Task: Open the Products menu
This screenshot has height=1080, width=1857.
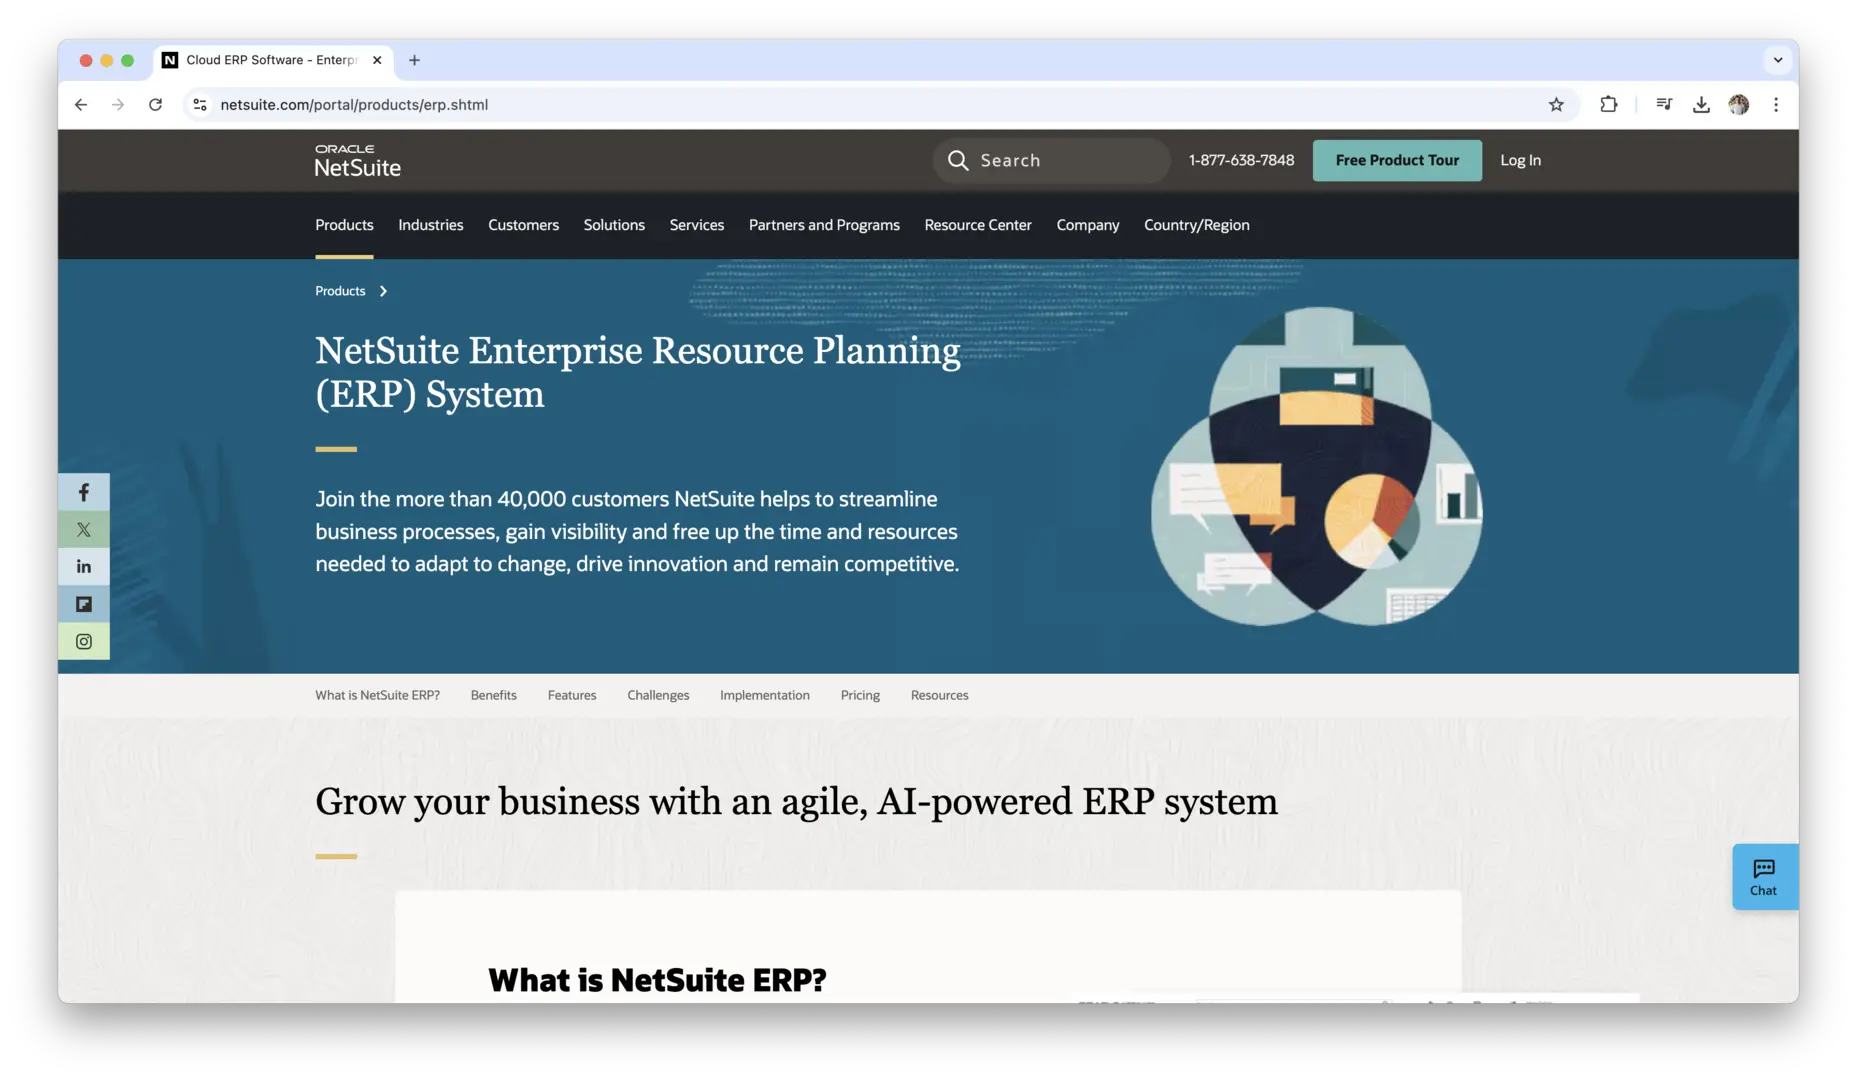Action: tap(344, 225)
